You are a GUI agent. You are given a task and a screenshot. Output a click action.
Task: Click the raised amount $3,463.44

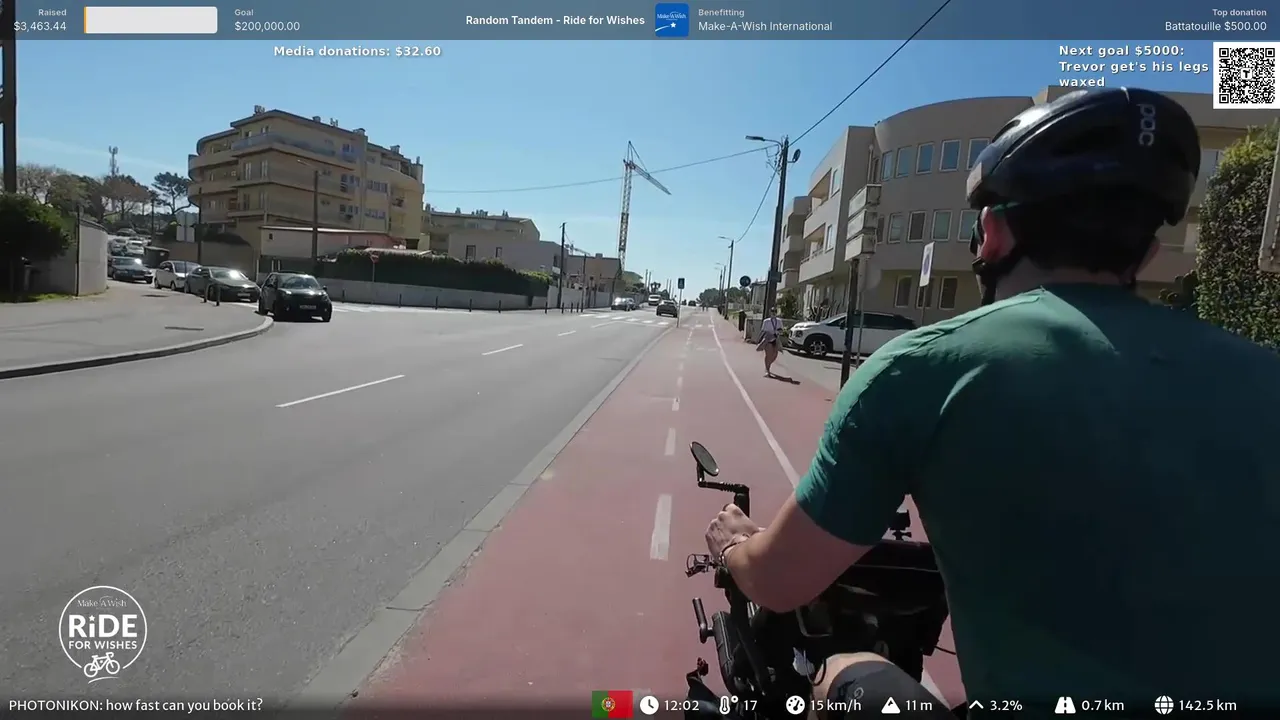[x=40, y=27]
